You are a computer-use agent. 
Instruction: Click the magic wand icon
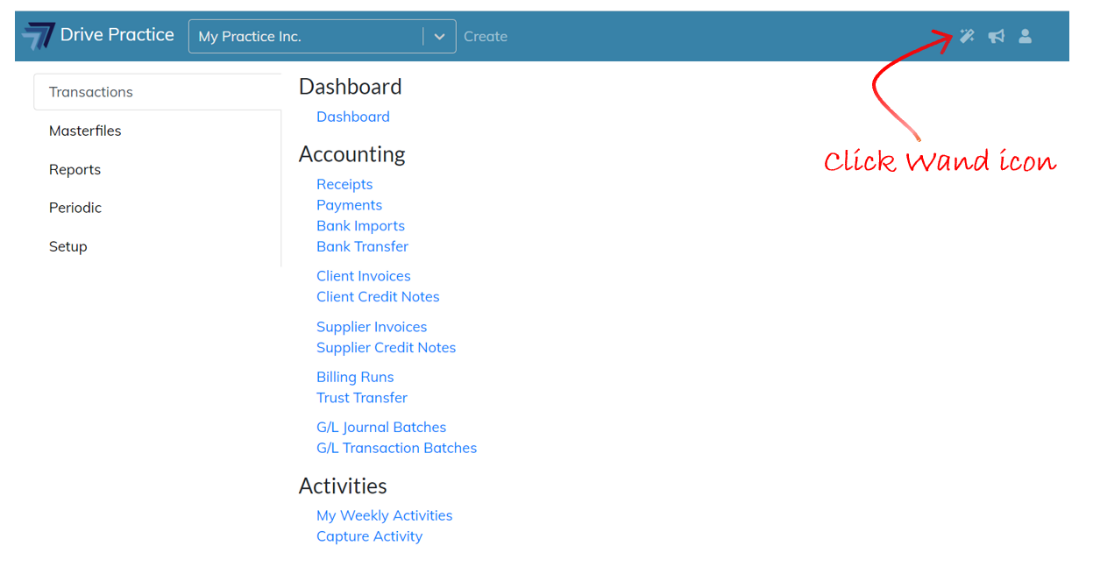pos(967,36)
